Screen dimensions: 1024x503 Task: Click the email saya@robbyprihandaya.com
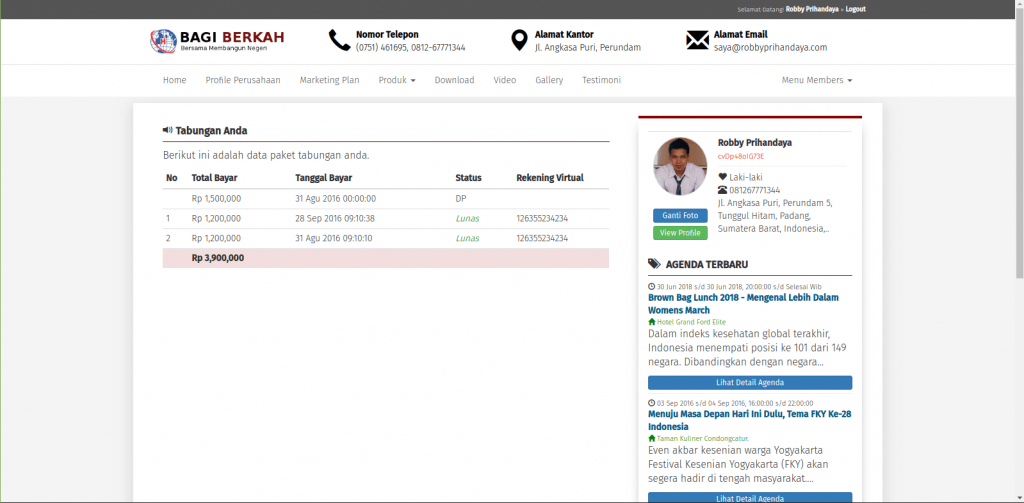(x=771, y=48)
